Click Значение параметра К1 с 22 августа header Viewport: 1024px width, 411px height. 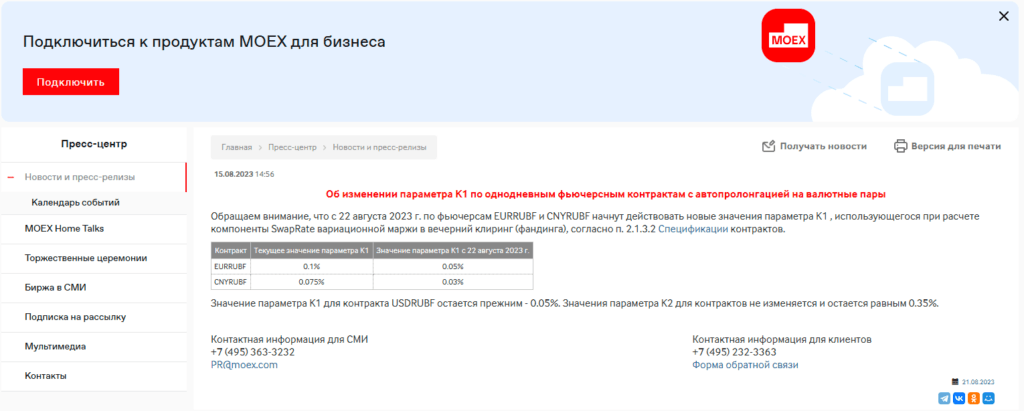pos(453,251)
